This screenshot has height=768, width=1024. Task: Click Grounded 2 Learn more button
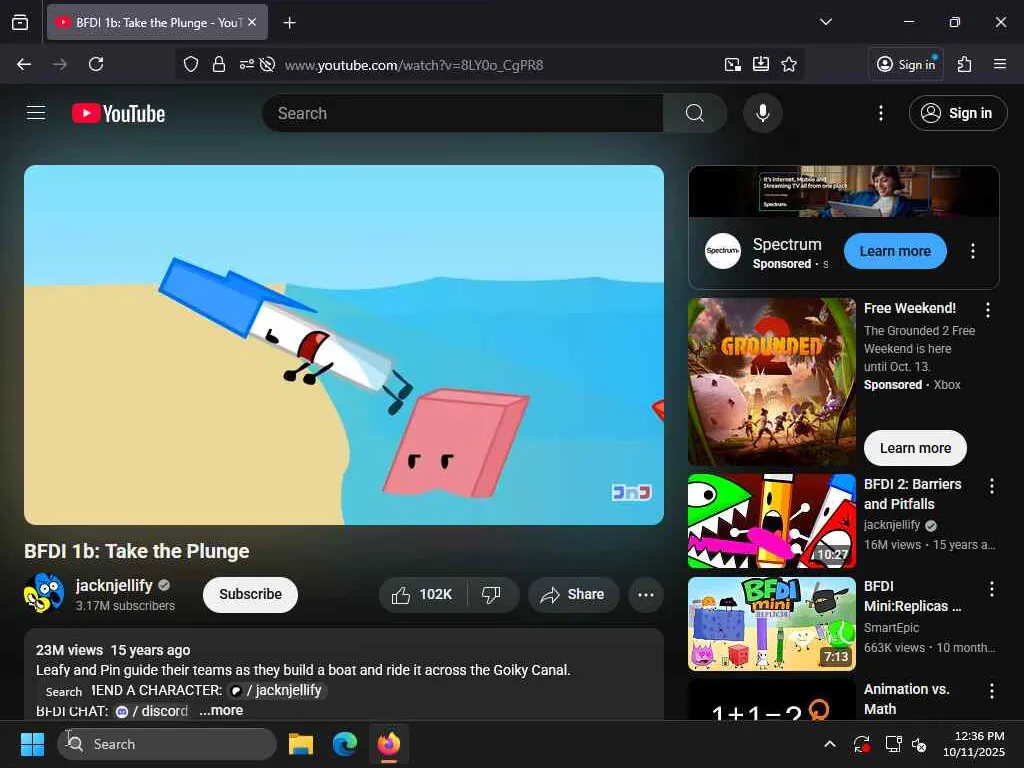[x=915, y=448]
